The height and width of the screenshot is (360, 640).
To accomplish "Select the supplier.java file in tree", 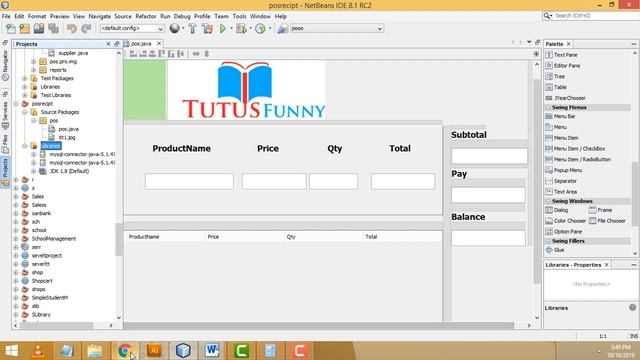I will click(73, 53).
